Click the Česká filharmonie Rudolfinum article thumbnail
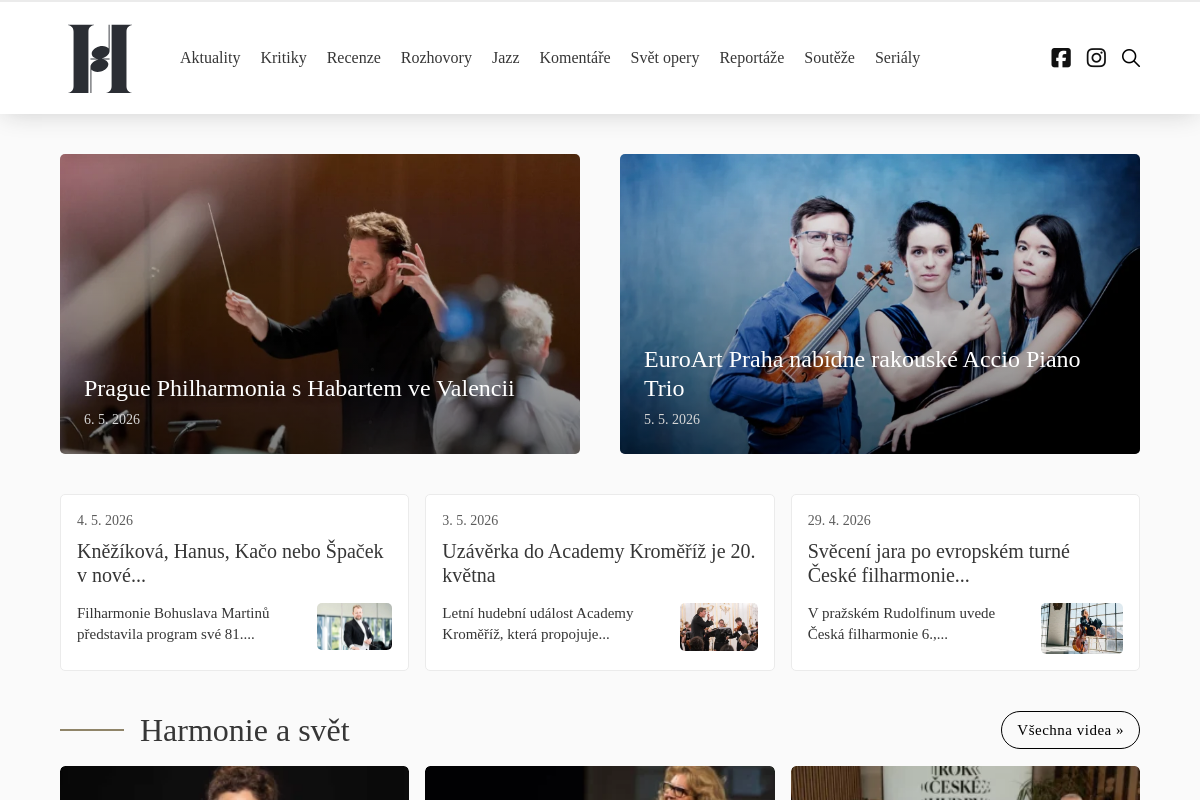 click(1082, 628)
